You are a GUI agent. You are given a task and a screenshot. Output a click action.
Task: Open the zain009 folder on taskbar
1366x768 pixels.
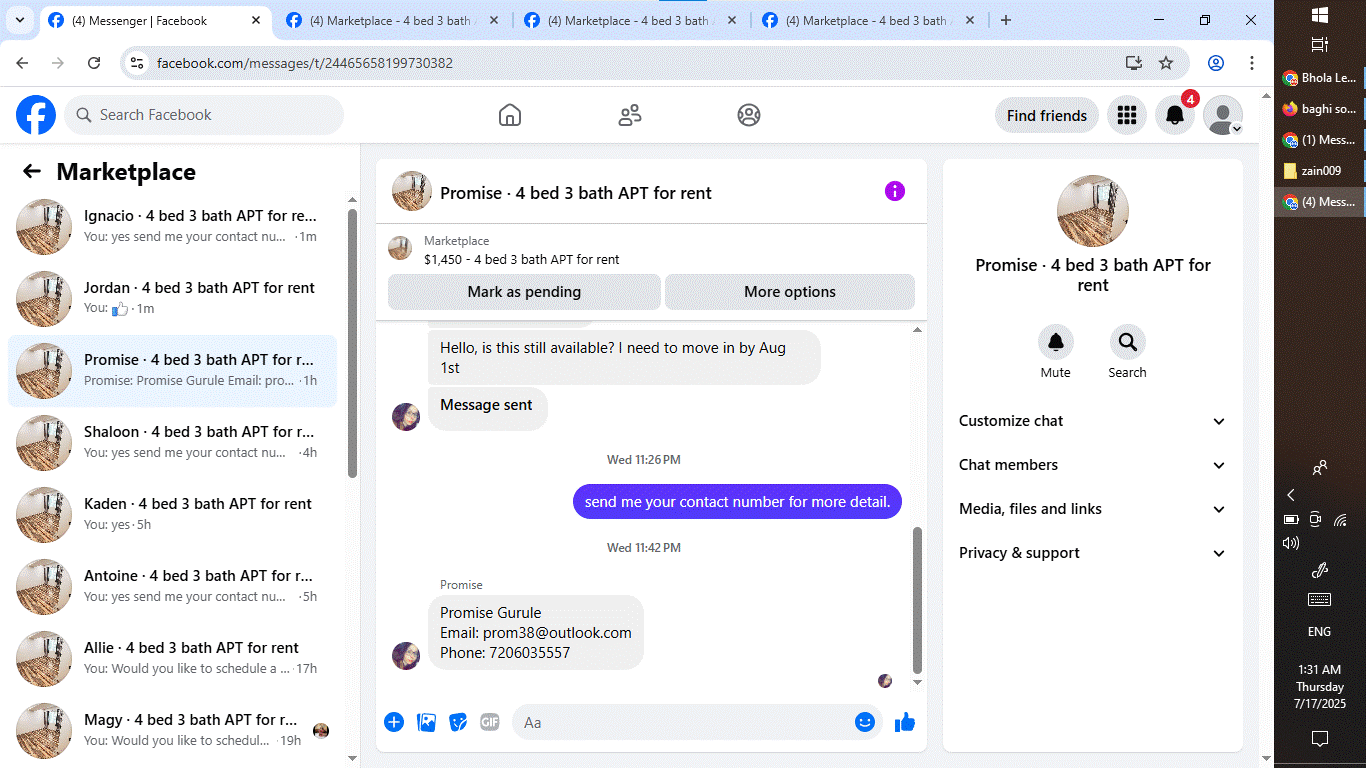pyautogui.click(x=1320, y=171)
